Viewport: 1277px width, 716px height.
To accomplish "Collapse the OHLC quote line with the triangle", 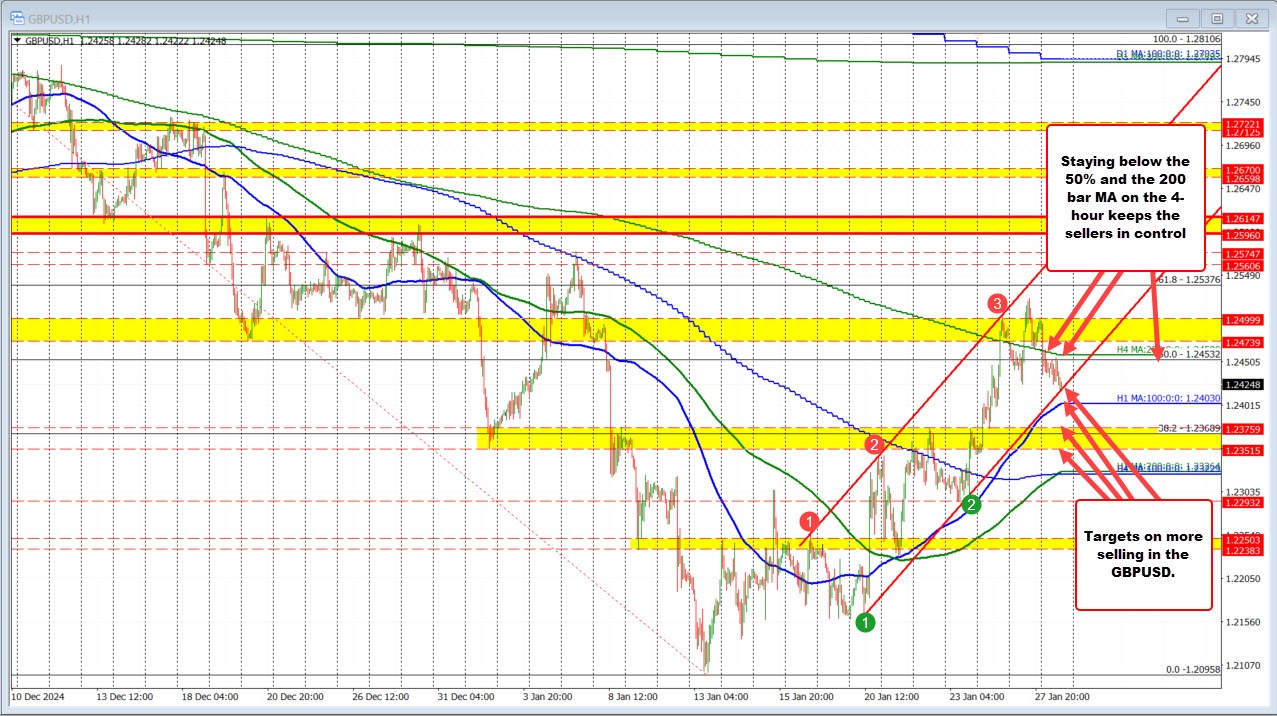I will 15,41.
